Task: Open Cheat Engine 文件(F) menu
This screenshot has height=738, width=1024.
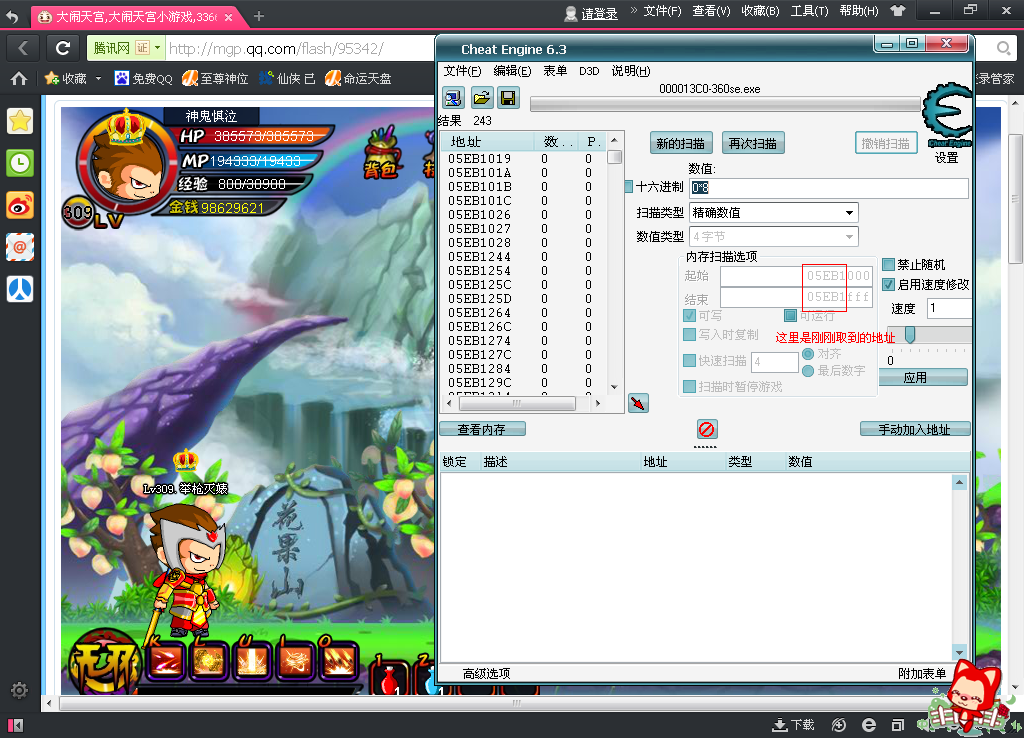Action: (462, 71)
